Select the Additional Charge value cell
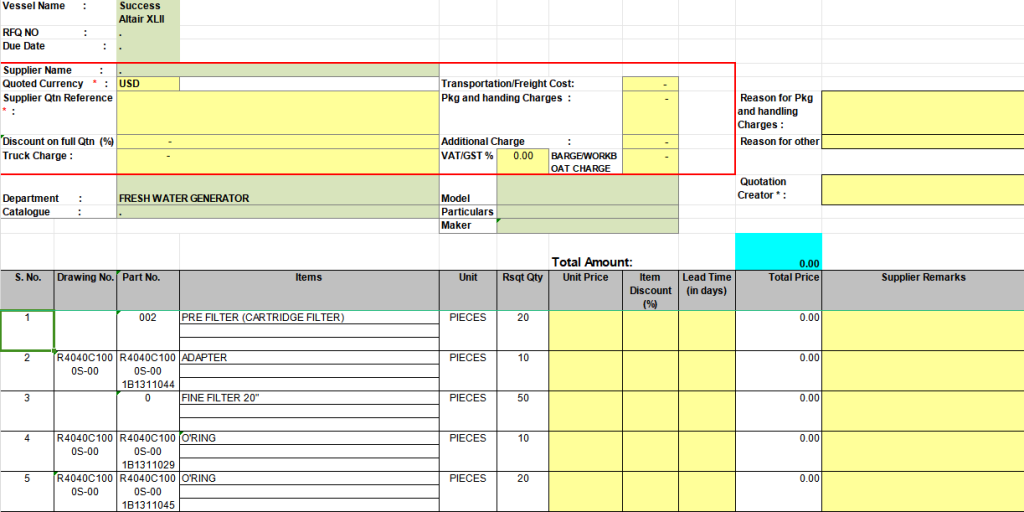Image resolution: width=1024 pixels, height=512 pixels. click(650, 142)
